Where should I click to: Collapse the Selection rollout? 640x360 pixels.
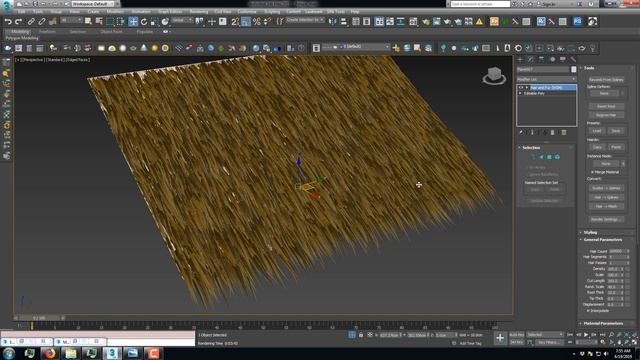pyautogui.click(x=531, y=148)
